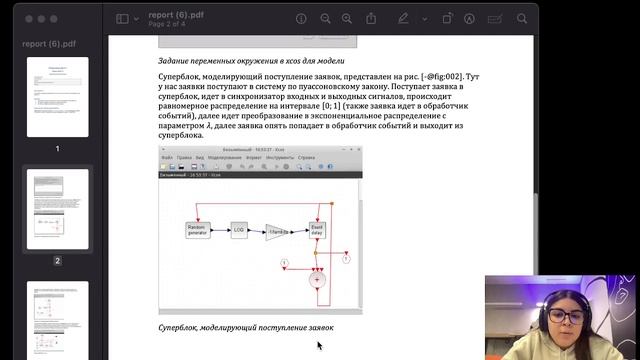
Task: Select page 1 thumbnail in sidebar
Action: (58, 97)
